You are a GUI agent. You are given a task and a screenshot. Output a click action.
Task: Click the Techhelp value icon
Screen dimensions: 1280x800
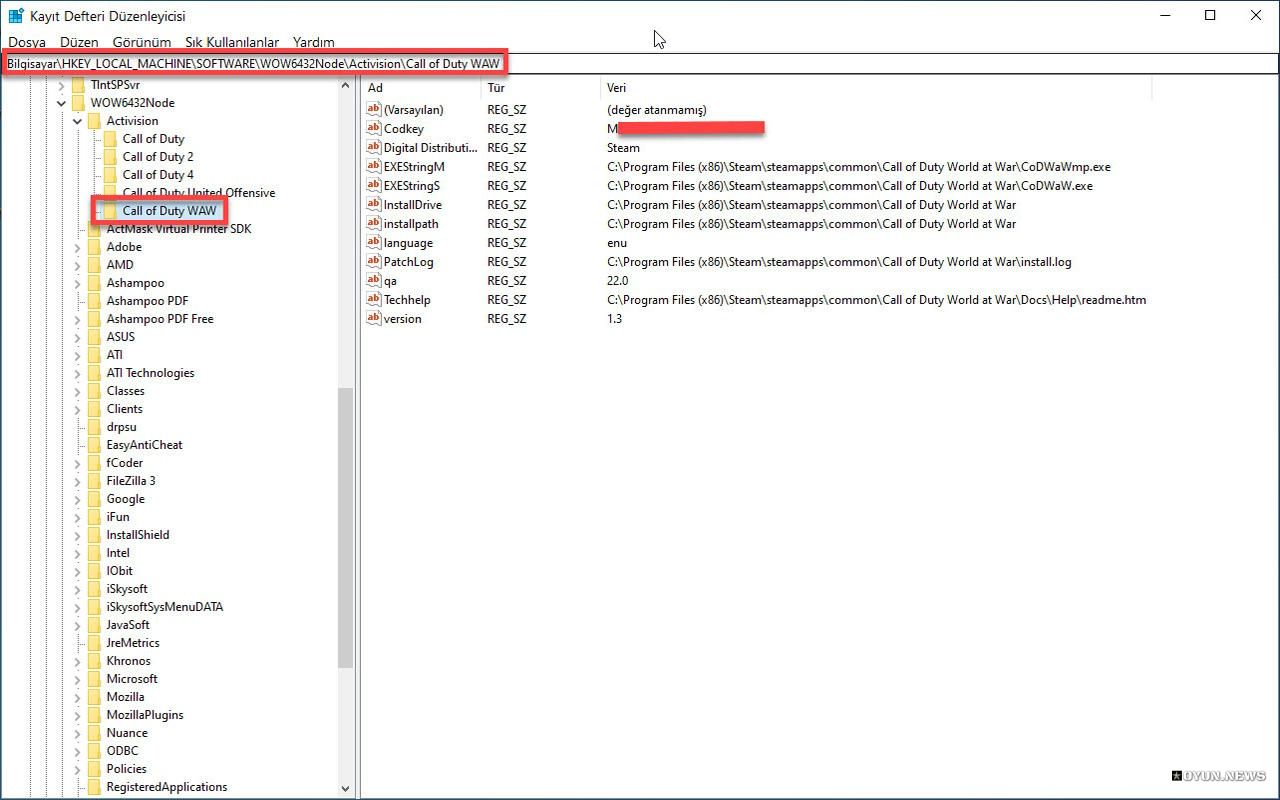[x=374, y=299]
